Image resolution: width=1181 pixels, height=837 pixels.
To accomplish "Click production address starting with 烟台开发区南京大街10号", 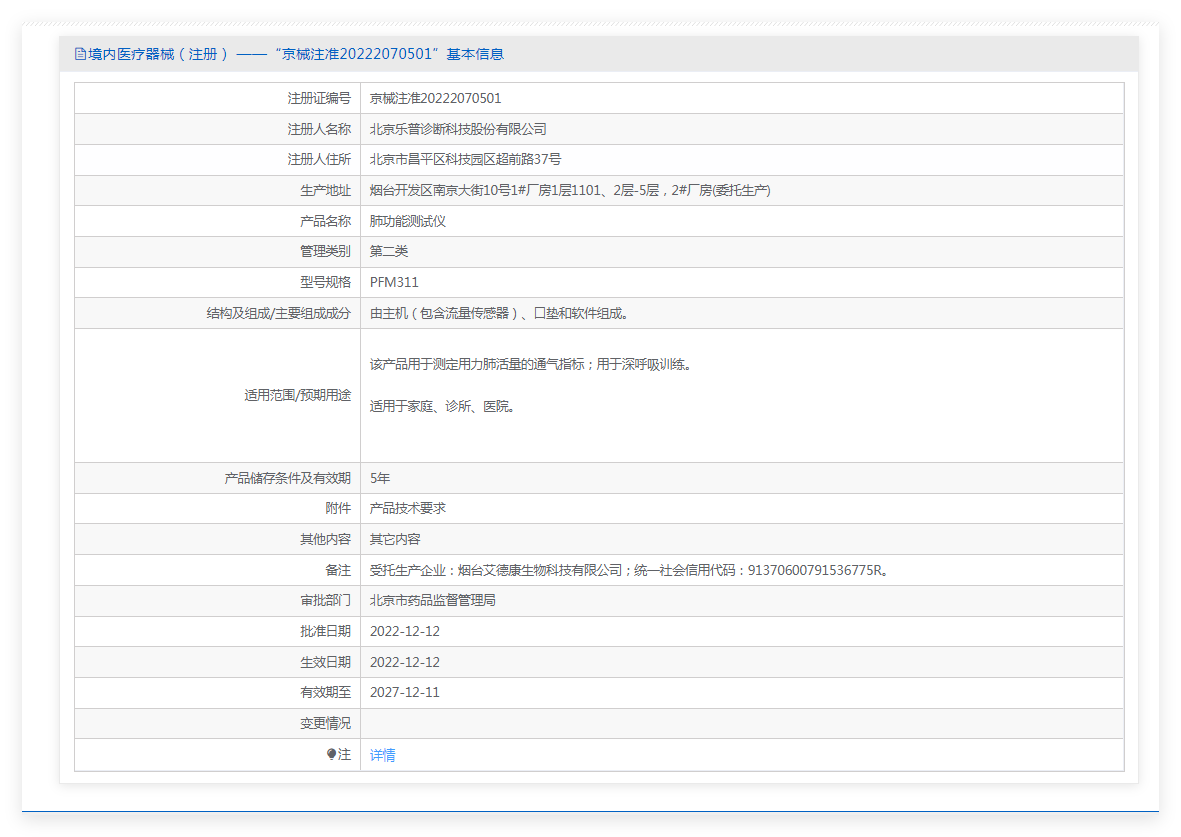I will [x=570, y=191].
